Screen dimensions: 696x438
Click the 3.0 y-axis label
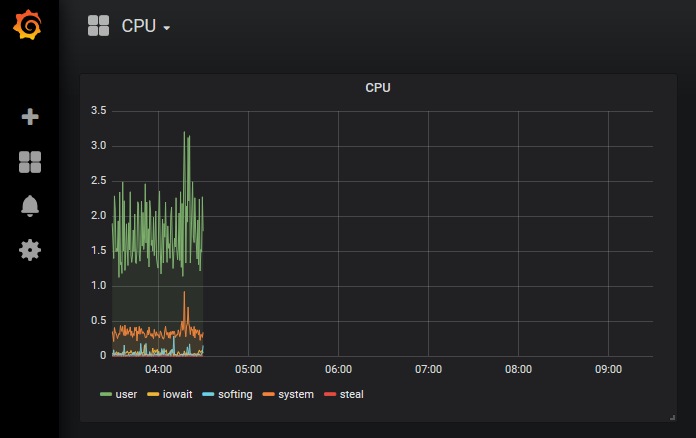coord(99,146)
